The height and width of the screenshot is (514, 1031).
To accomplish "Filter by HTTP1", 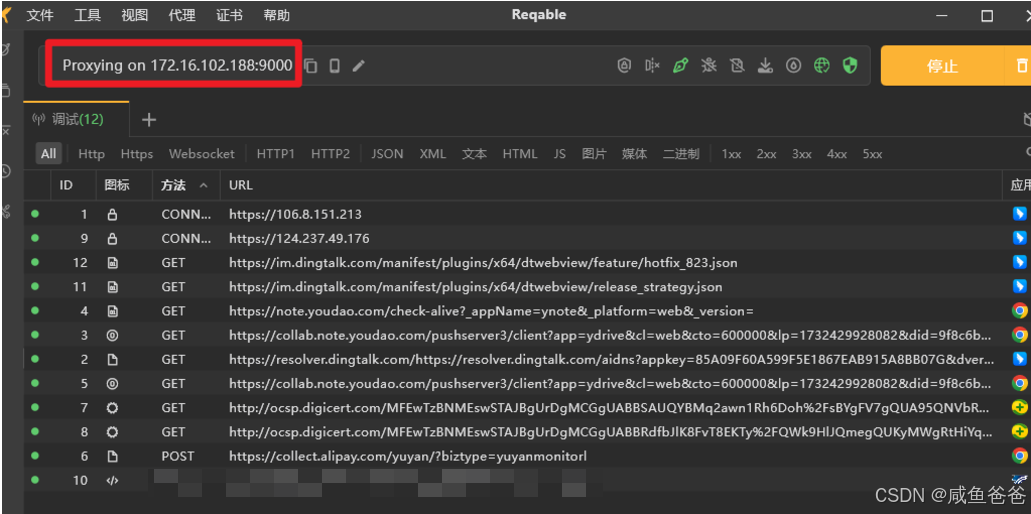I will [276, 154].
